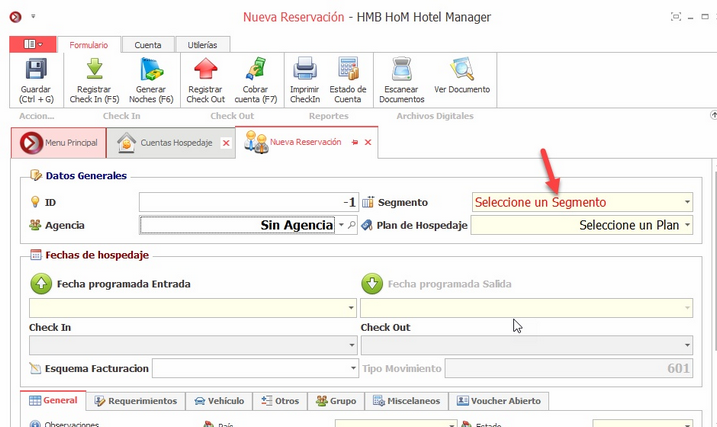The height and width of the screenshot is (427, 717).
Task: Switch to Cuenta ribbon tab
Action: (x=147, y=44)
